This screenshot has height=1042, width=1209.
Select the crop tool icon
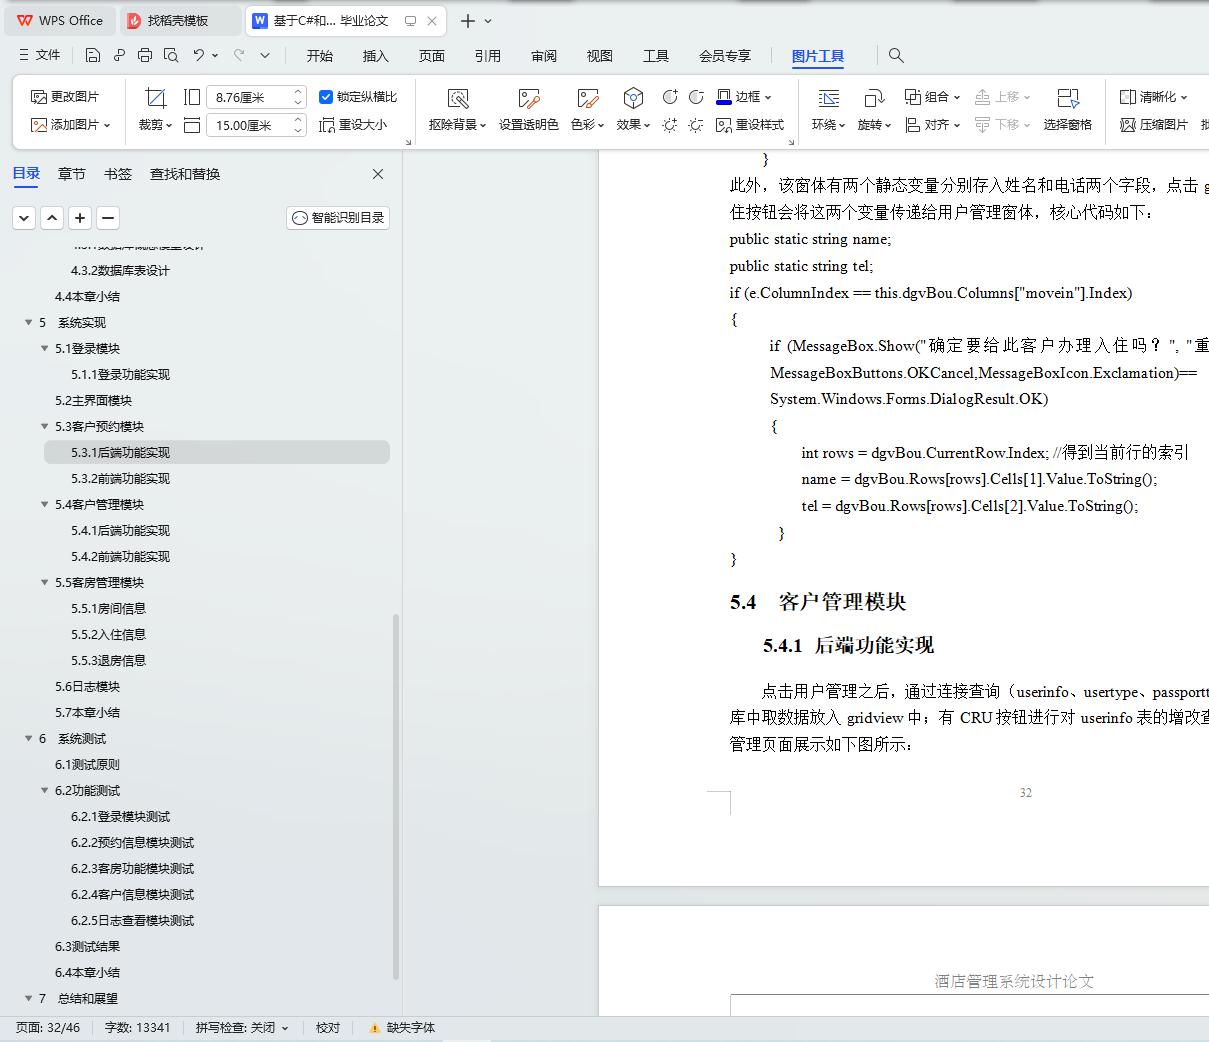pyautogui.click(x=155, y=97)
